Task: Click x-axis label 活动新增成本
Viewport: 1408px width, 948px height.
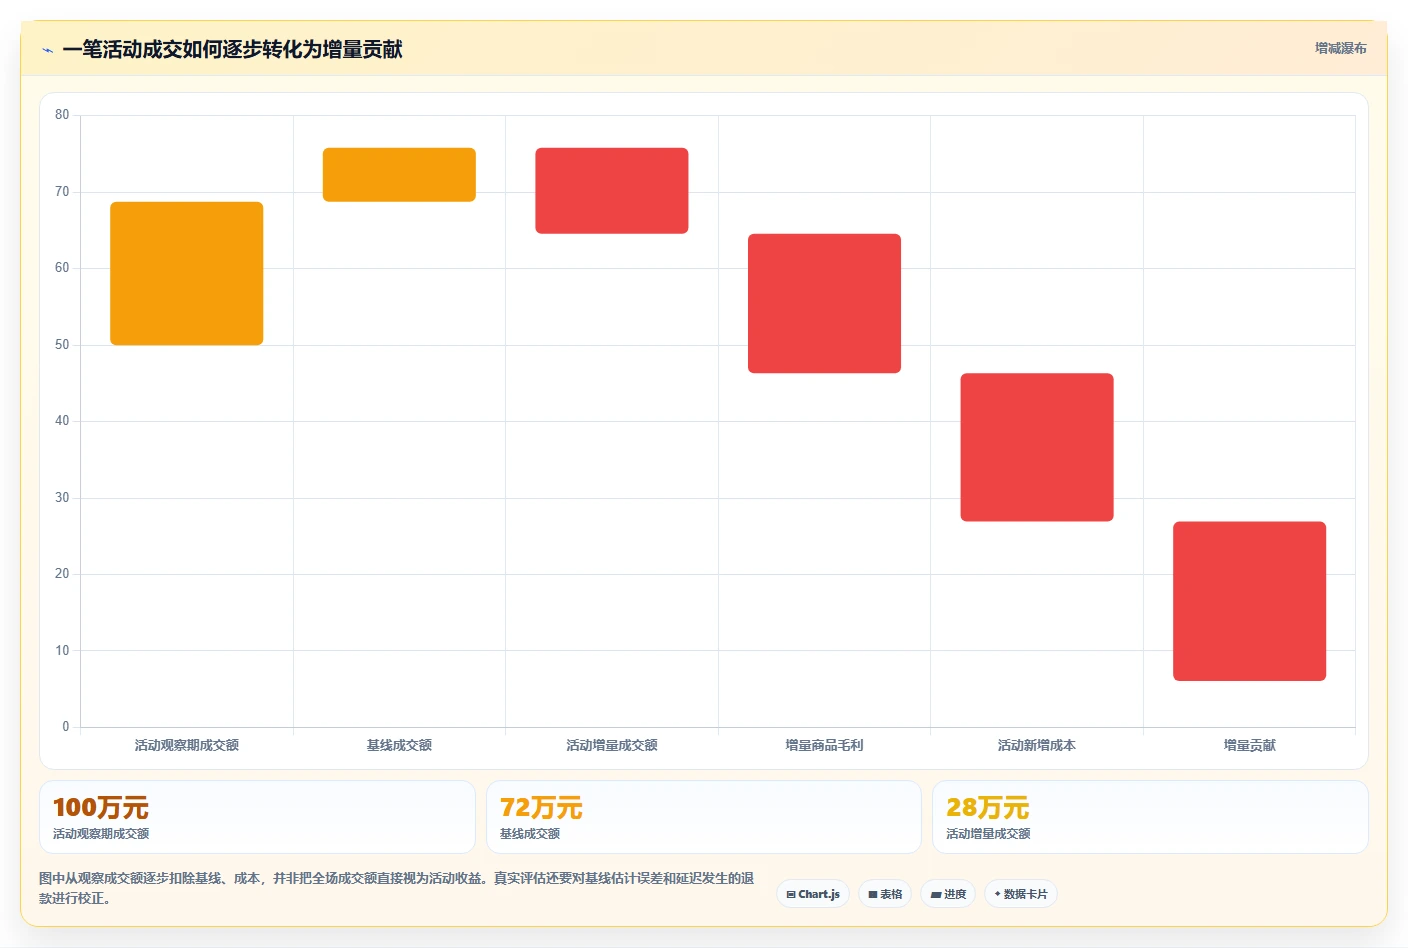Action: 1037,745
